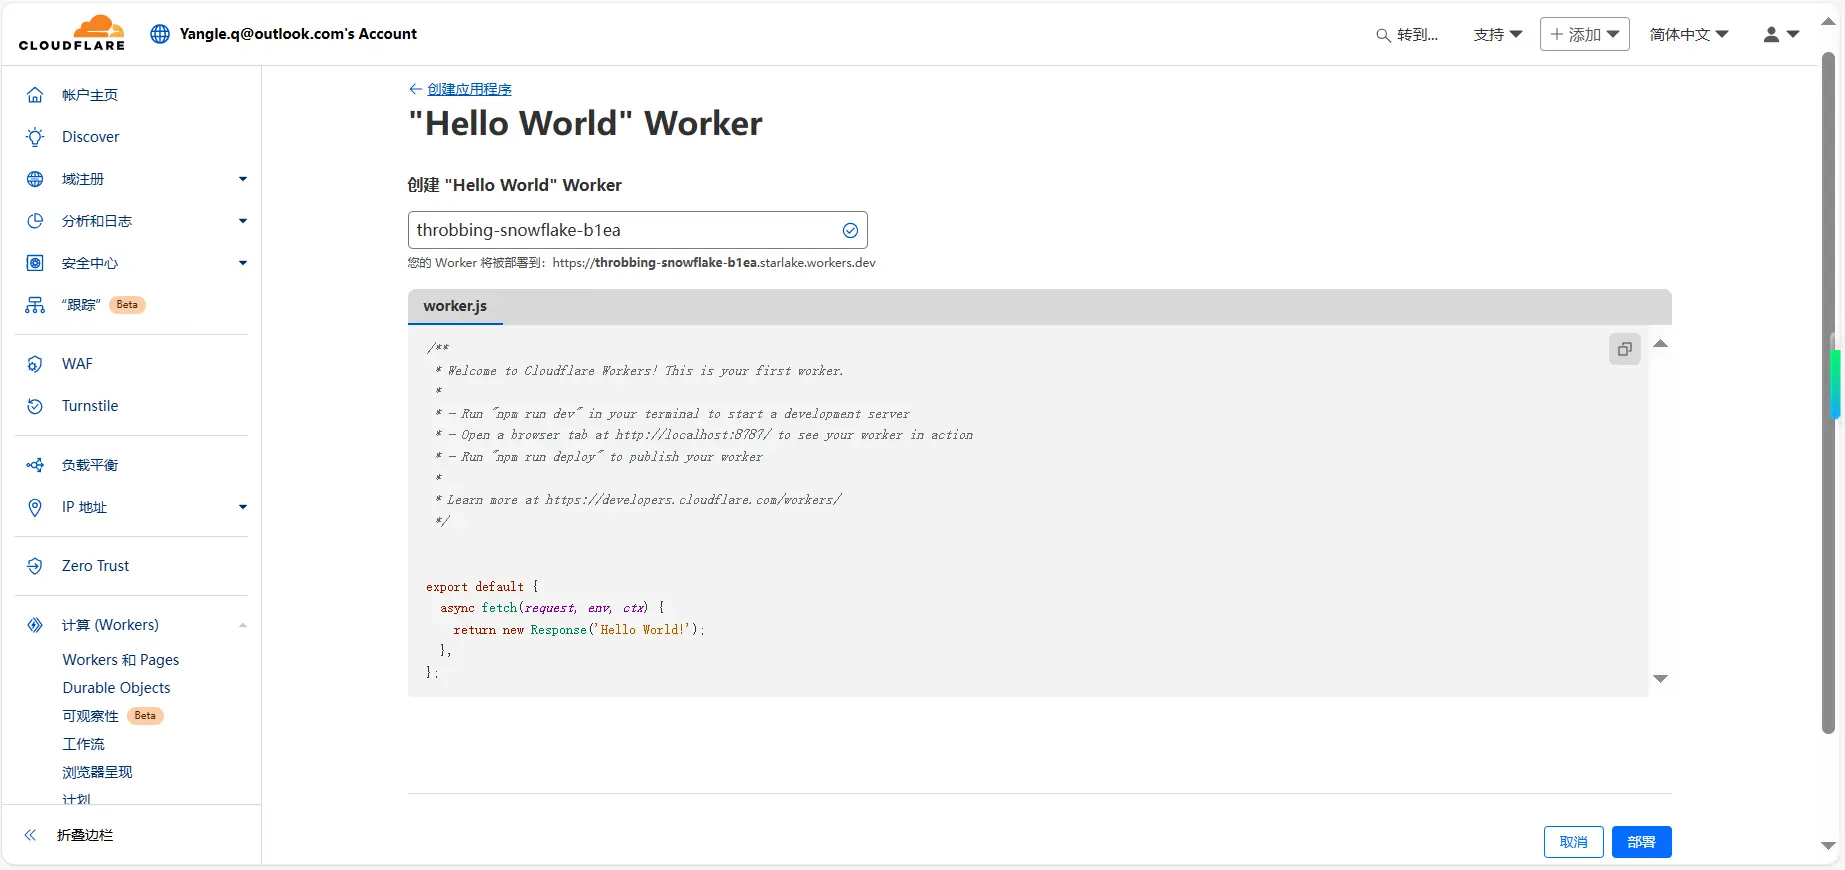Click the workers.dev deployment URL text
Screen dimensions: 1845x870
[x=714, y=263]
